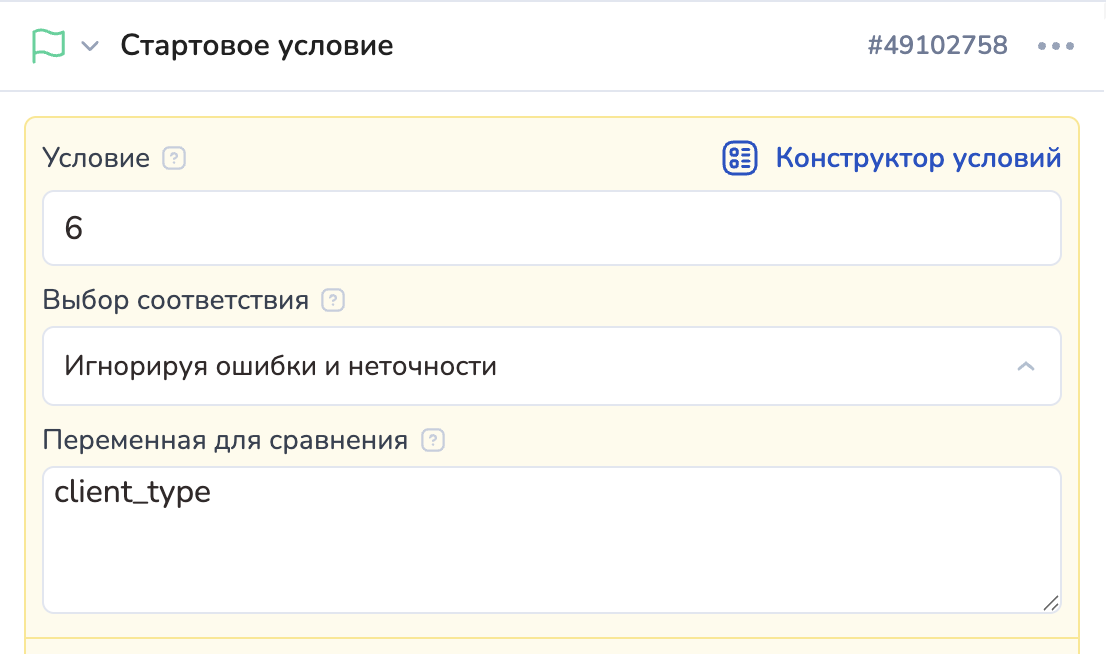1106x654 pixels.
Task: Click the condition constructor list icon
Action: (x=740, y=158)
